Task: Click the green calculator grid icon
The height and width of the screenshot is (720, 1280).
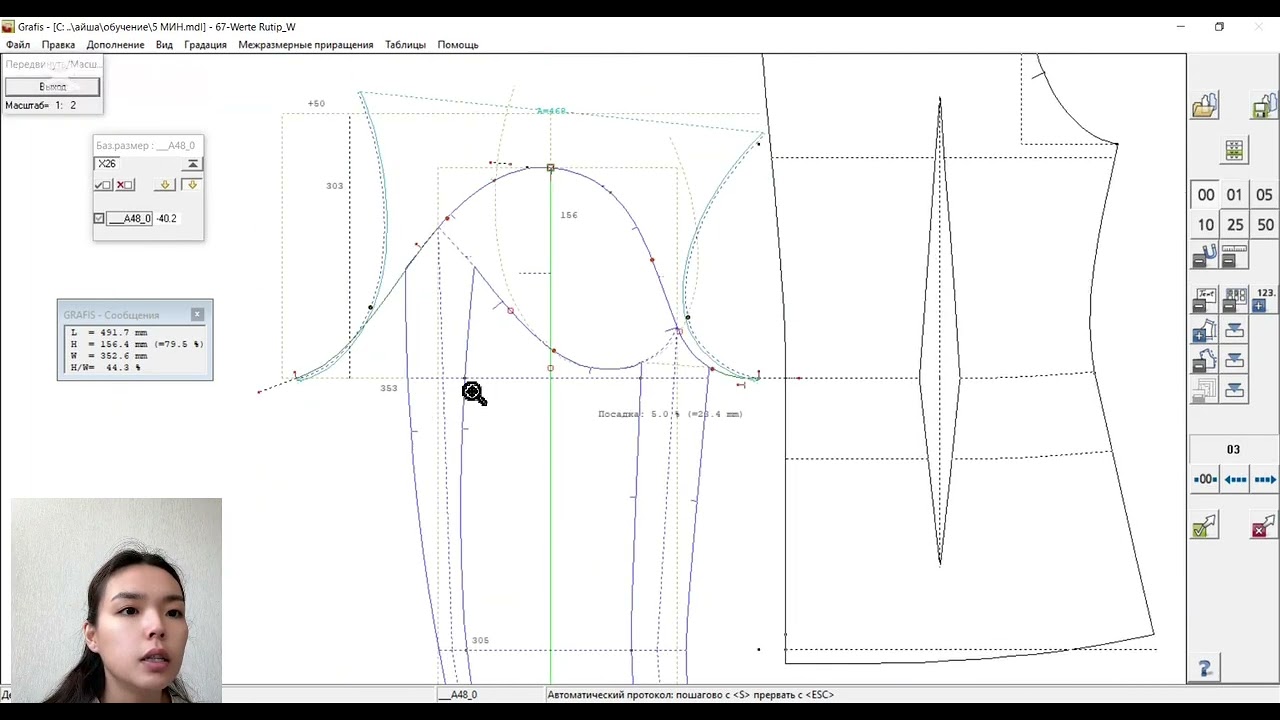Action: [x=1234, y=151]
